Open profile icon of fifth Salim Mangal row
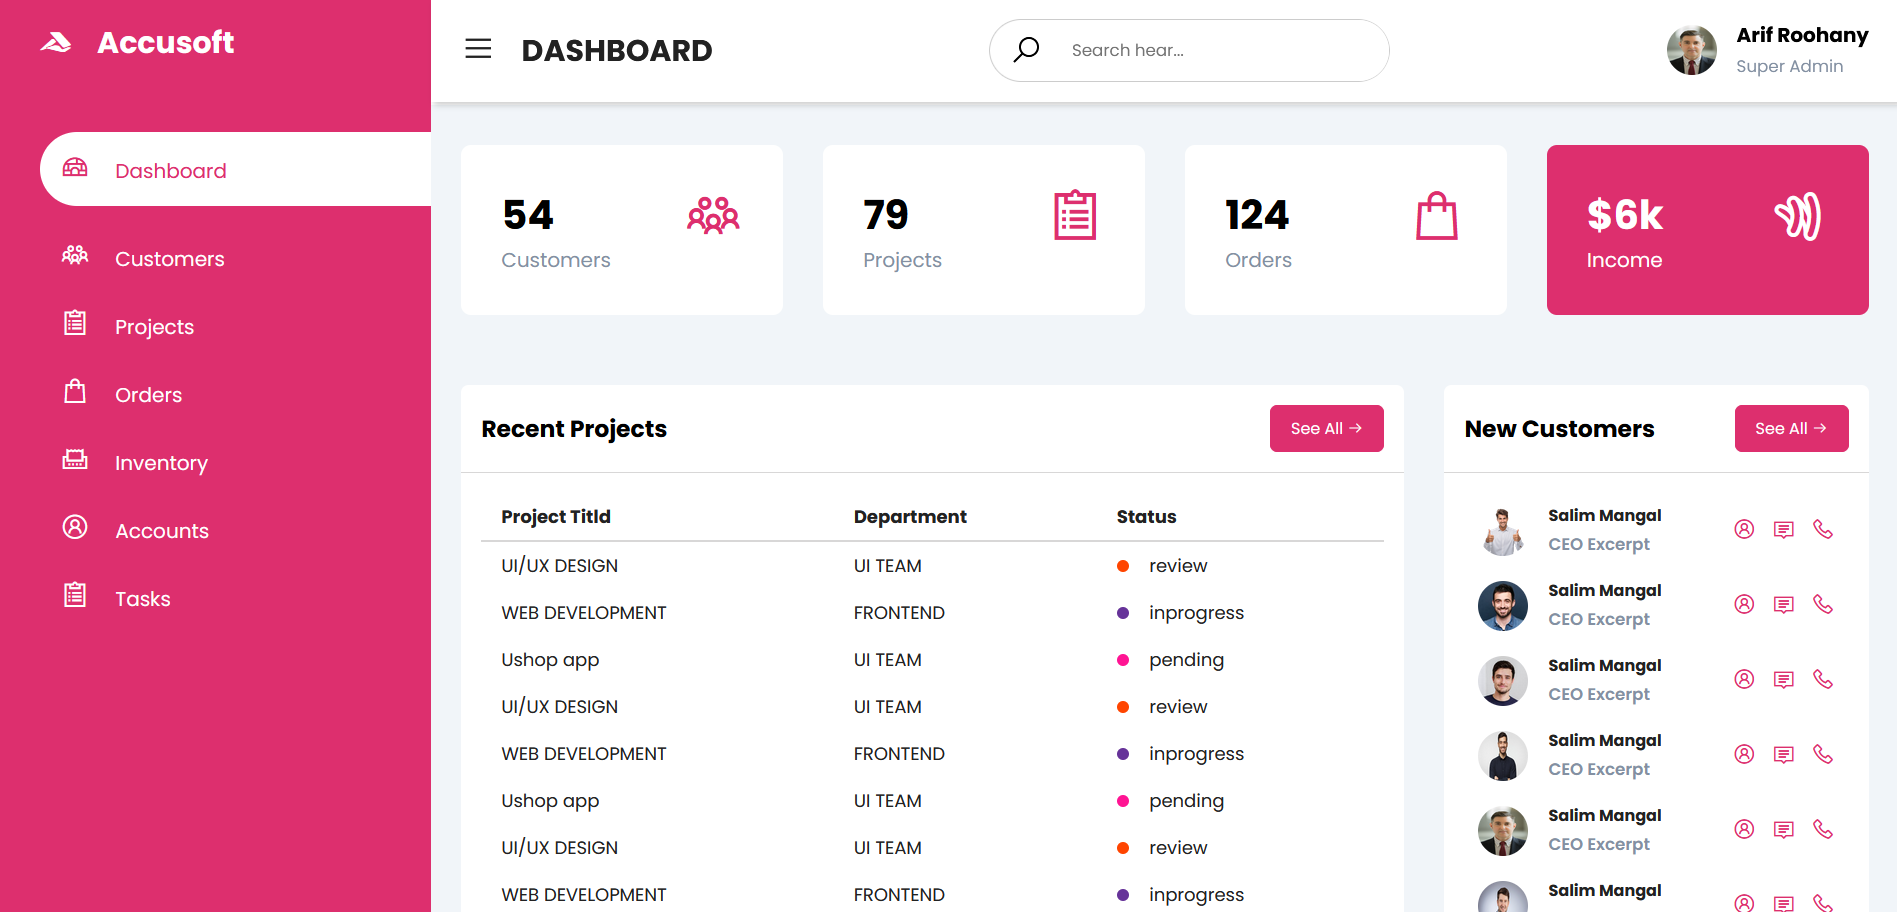This screenshot has width=1897, height=912. pos(1744,829)
